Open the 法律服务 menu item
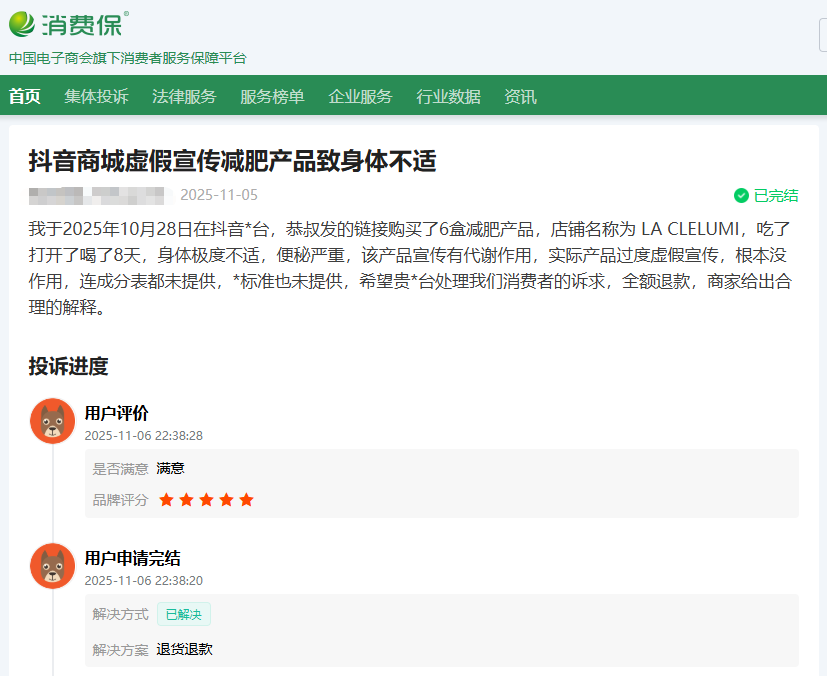Image resolution: width=827 pixels, height=676 pixels. coord(184,97)
